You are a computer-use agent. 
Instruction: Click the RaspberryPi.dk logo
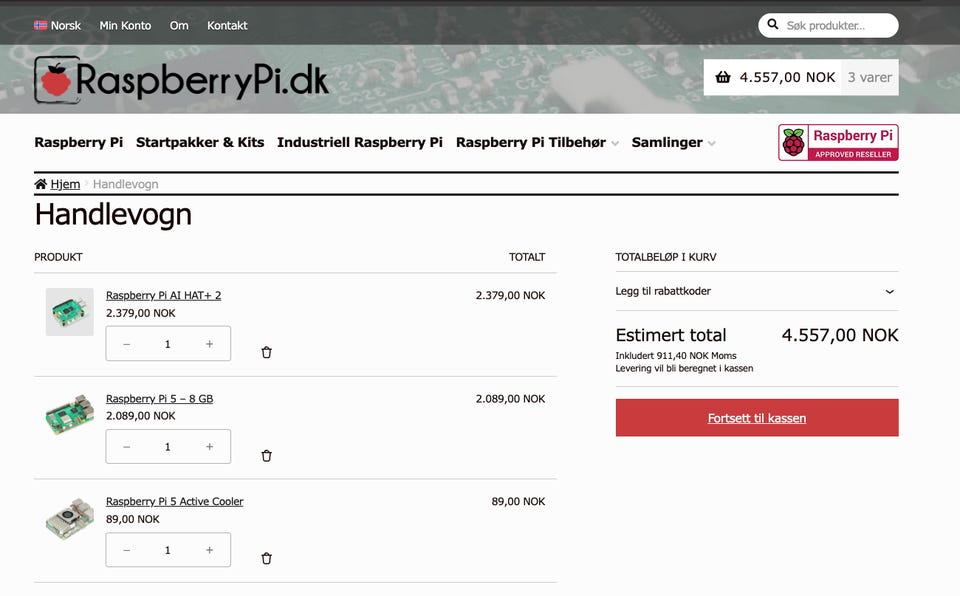(x=181, y=80)
